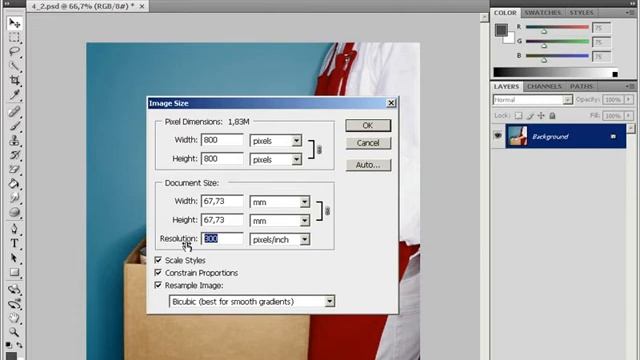Select the Clone Stamp tool
This screenshot has width=640, height=360.
click(14, 140)
